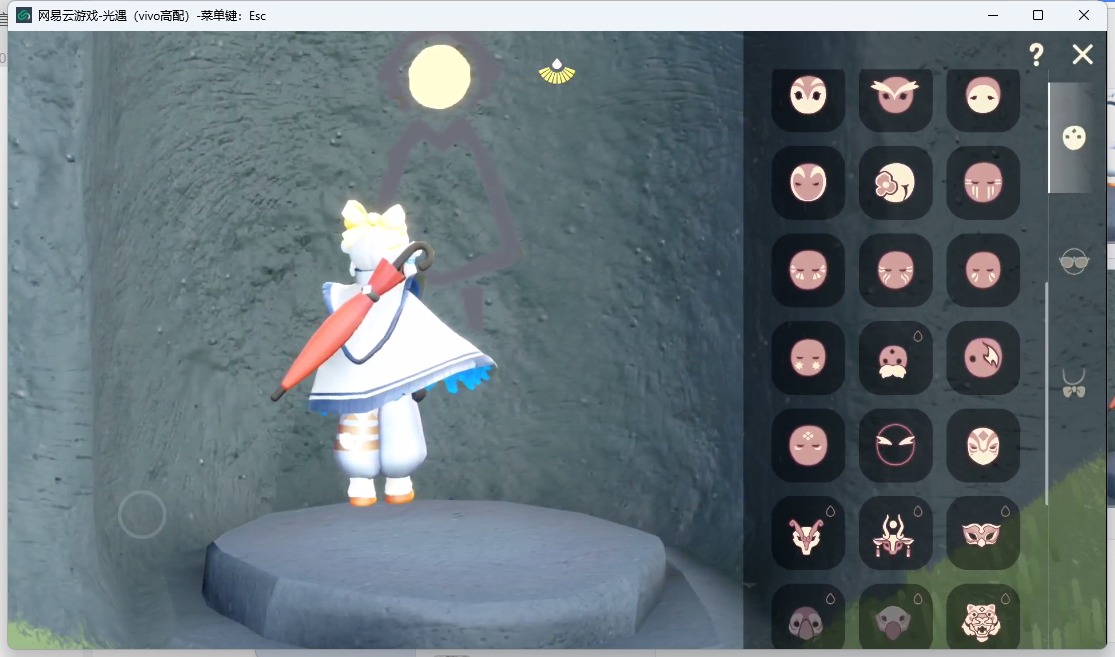Choose the owl mask with feathered brows
The height and width of the screenshot is (657, 1115).
(895, 97)
